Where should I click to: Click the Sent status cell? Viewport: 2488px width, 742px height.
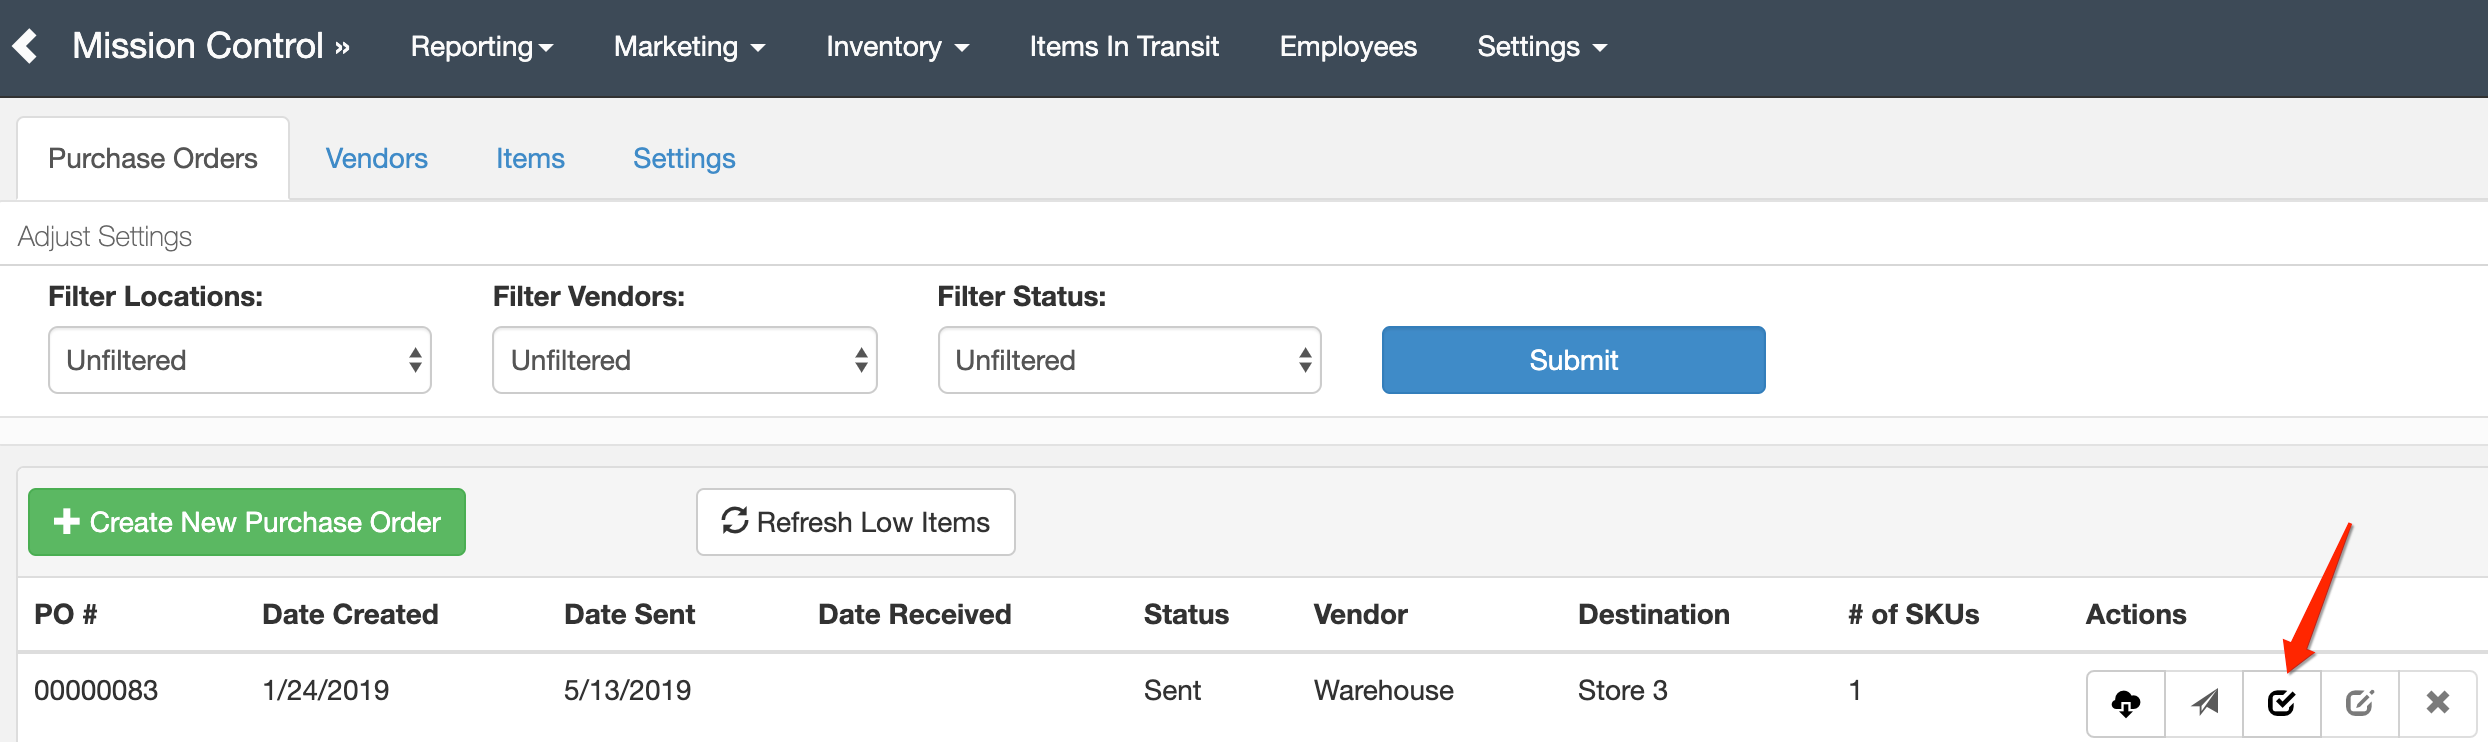pyautogui.click(x=1172, y=690)
